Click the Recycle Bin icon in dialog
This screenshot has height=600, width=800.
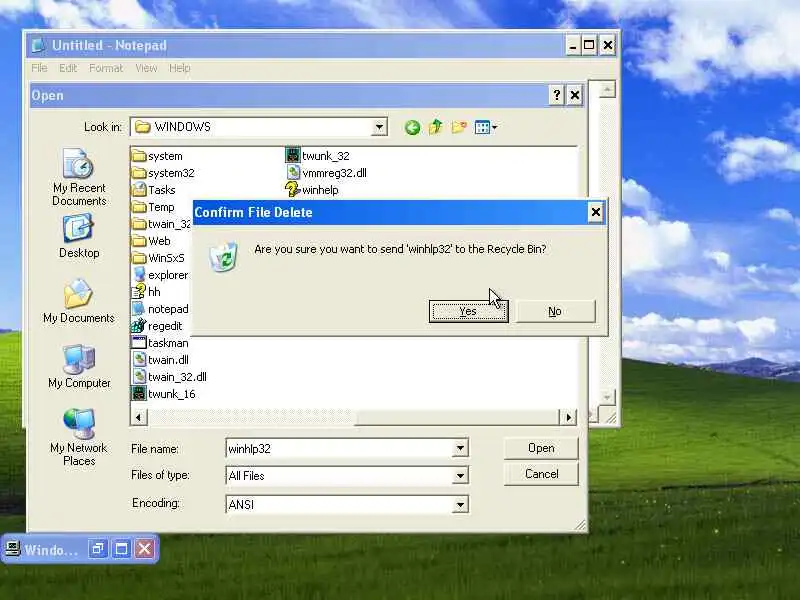pyautogui.click(x=224, y=256)
